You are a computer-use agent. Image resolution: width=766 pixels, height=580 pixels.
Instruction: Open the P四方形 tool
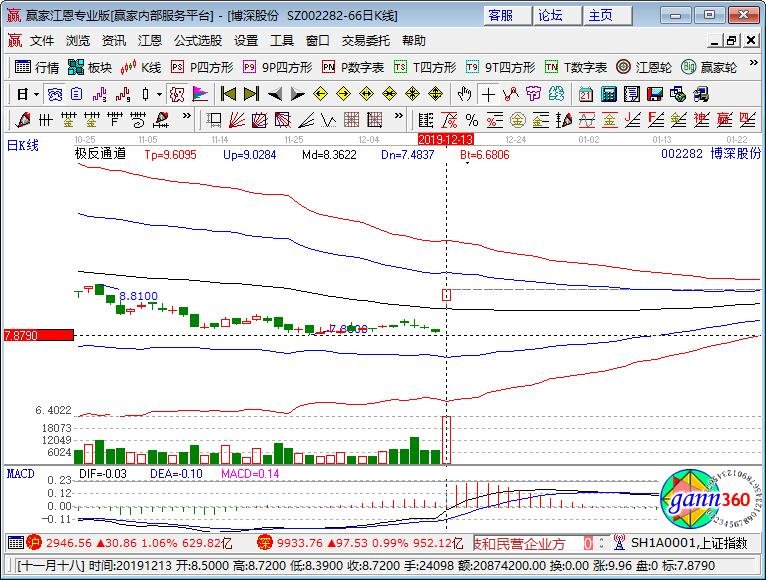click(202, 67)
